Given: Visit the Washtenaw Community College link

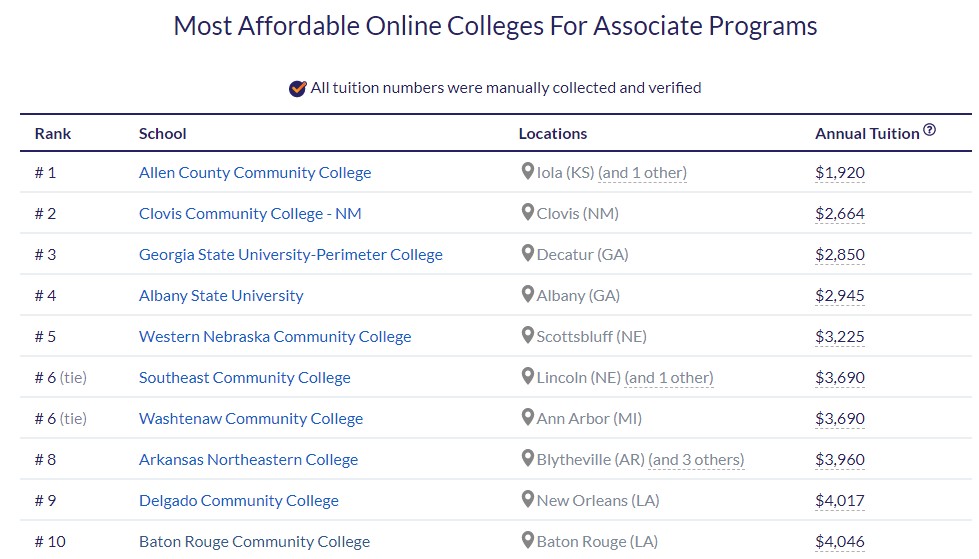Looking at the screenshot, I should [250, 419].
